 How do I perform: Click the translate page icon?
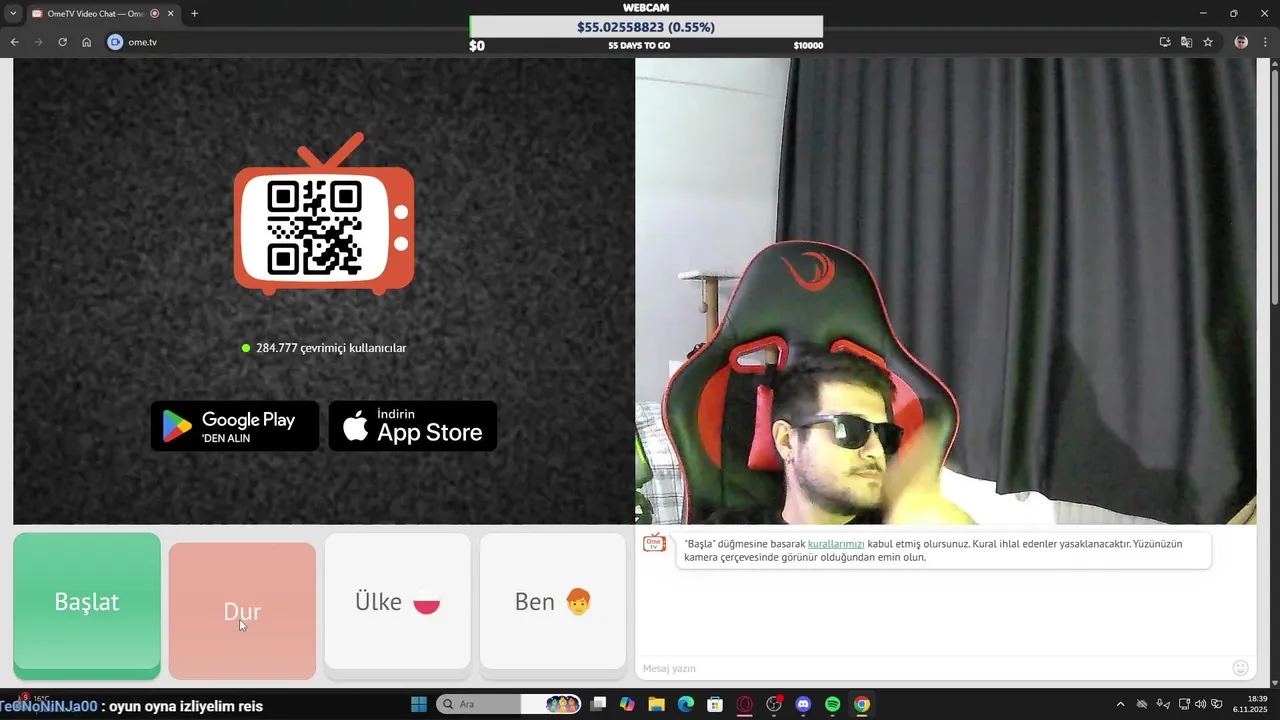point(1186,42)
